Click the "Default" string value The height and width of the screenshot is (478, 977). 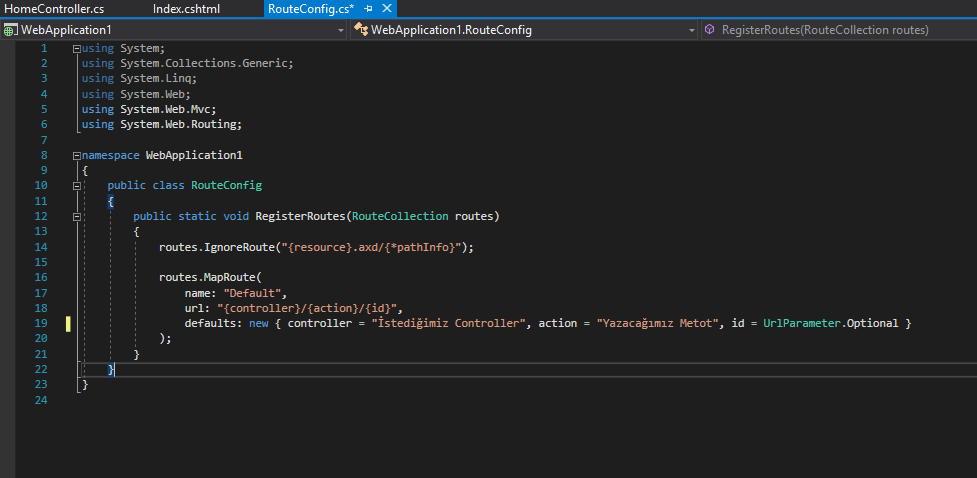[252, 292]
